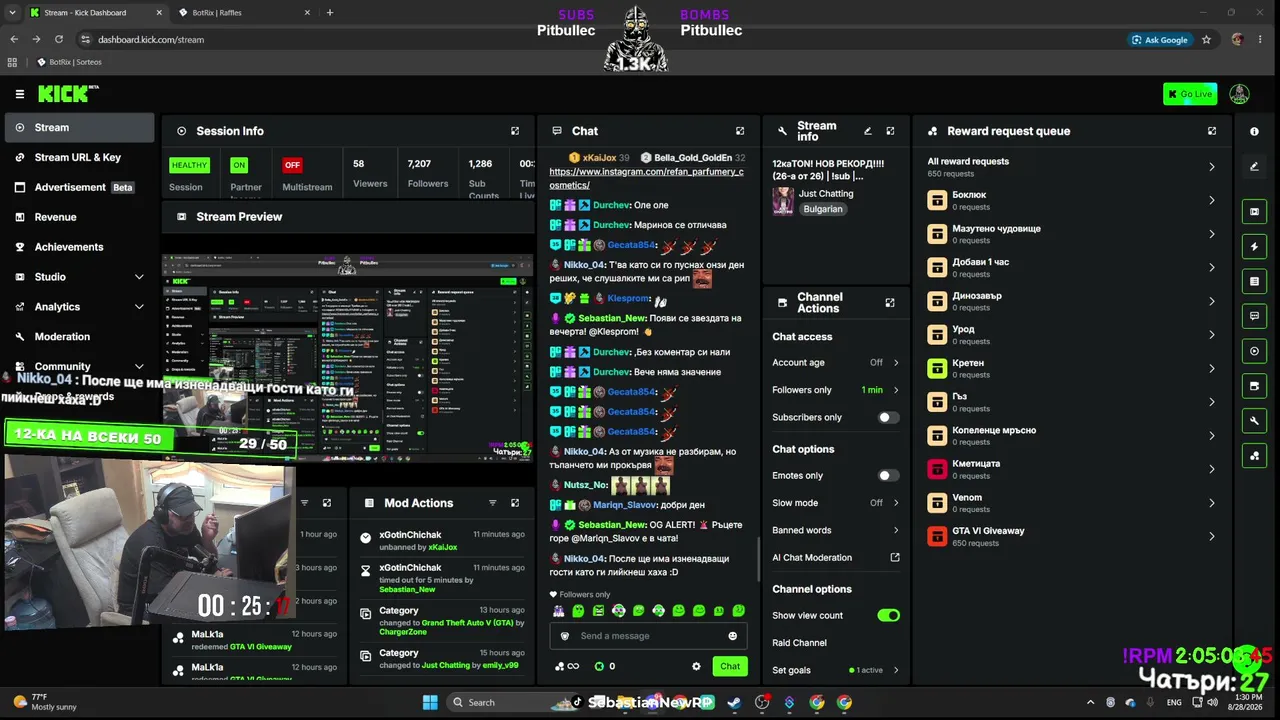The width and height of the screenshot is (1280, 720).
Task: Click the Bulgarian language tag in Stream info
Action: (x=823, y=209)
